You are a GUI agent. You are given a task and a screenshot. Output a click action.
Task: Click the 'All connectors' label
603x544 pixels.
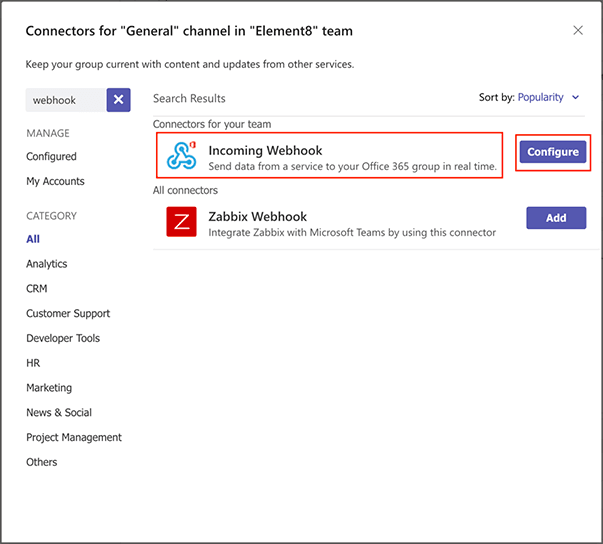(x=185, y=190)
